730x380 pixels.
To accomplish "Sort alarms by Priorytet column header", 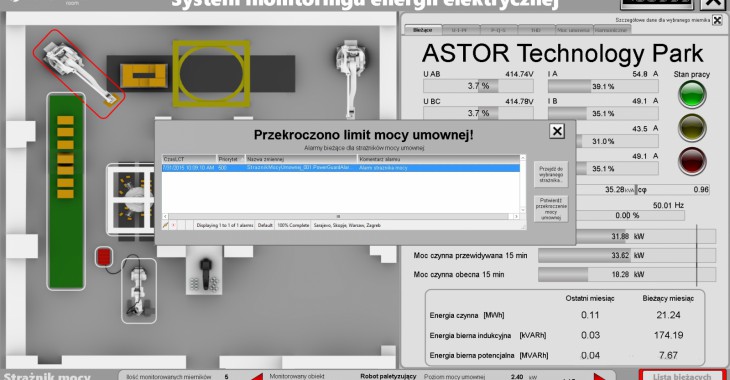I will point(230,159).
